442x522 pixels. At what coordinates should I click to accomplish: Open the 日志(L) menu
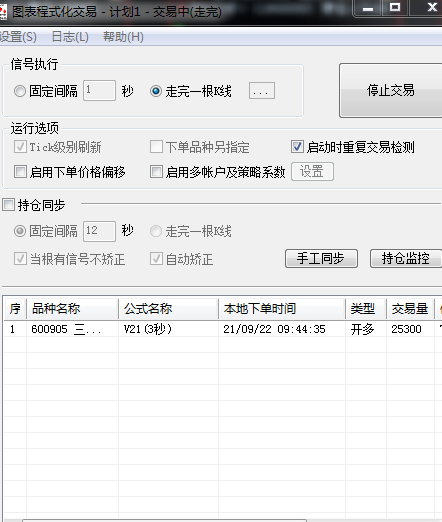[x=70, y=37]
